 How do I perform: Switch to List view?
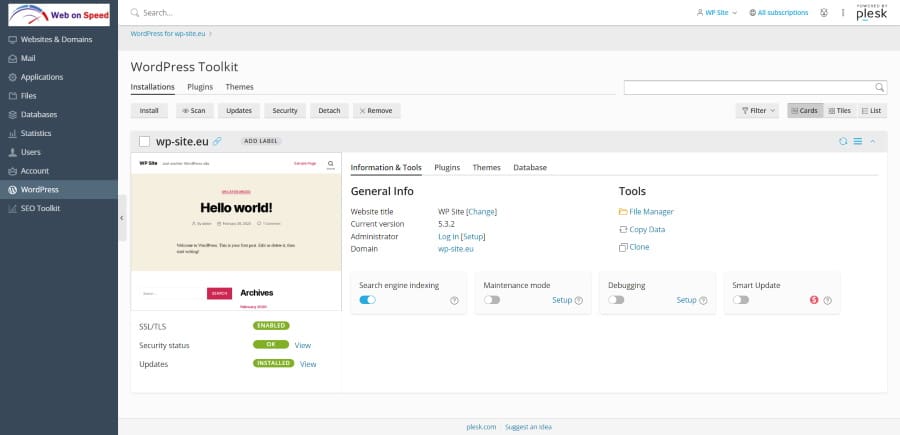tap(872, 111)
